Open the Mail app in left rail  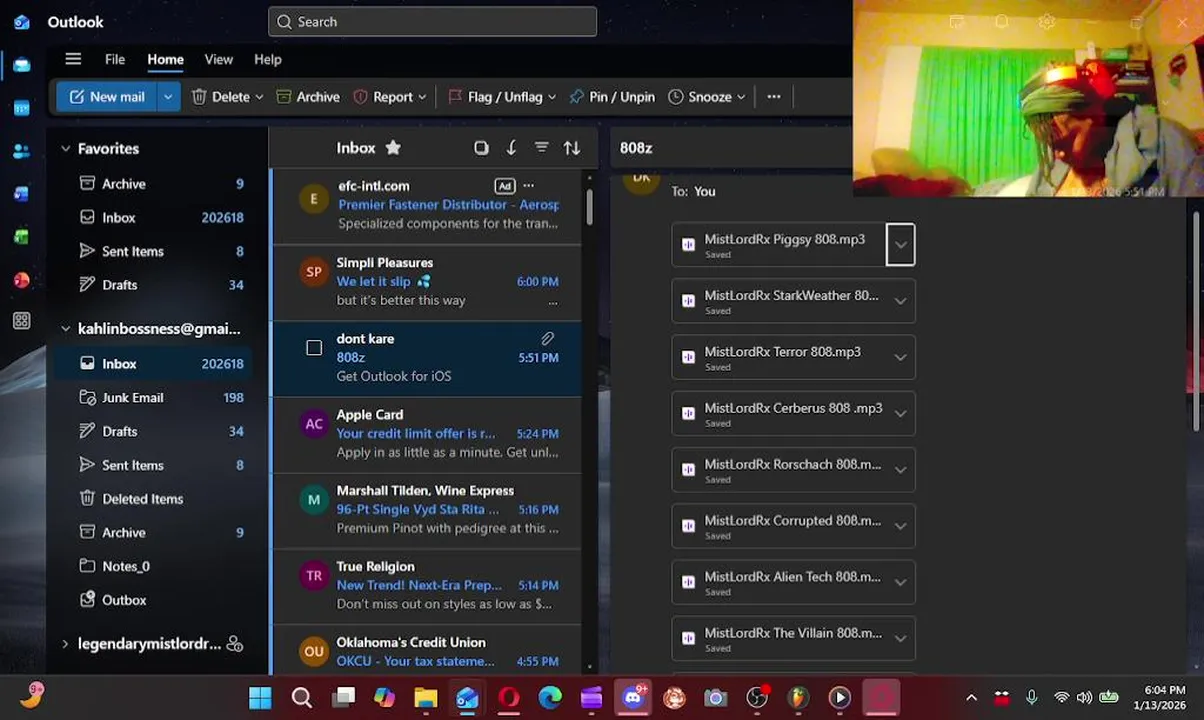(x=21, y=65)
